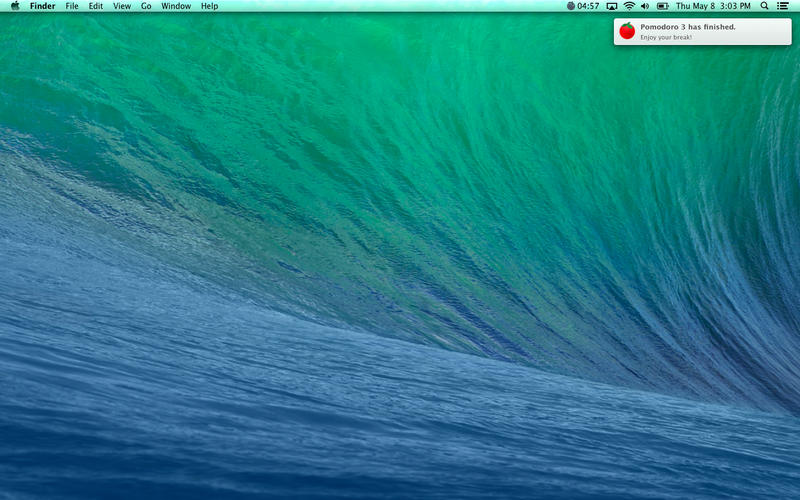Open the Help menu

click(209, 6)
